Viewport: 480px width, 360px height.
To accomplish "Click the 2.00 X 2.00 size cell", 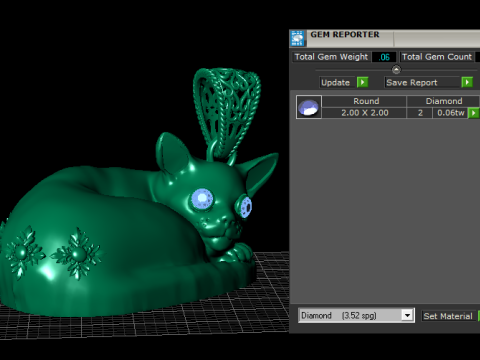I will (x=364, y=113).
